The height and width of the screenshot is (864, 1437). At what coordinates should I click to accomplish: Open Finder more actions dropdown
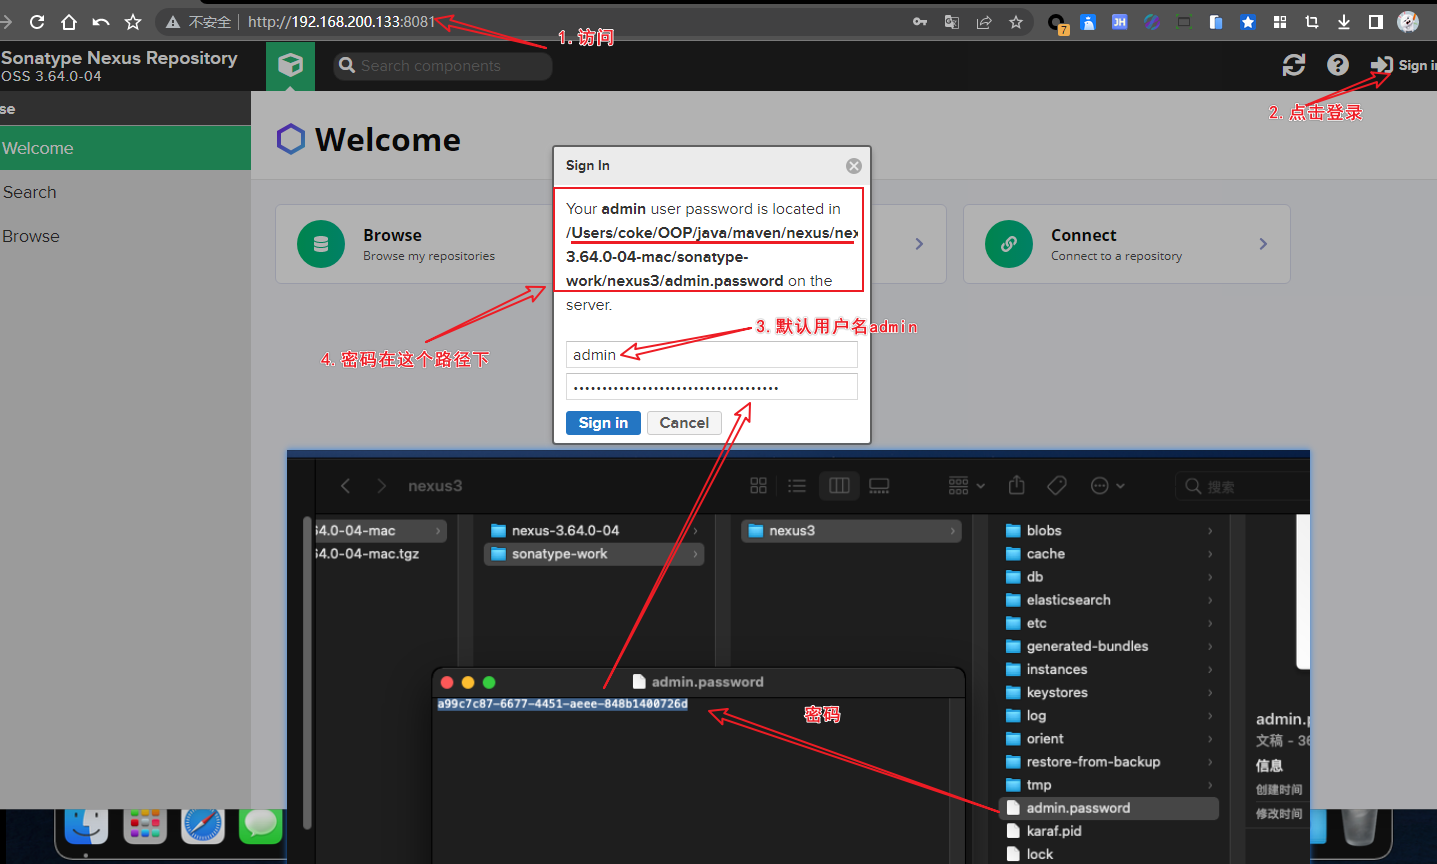coord(1107,486)
